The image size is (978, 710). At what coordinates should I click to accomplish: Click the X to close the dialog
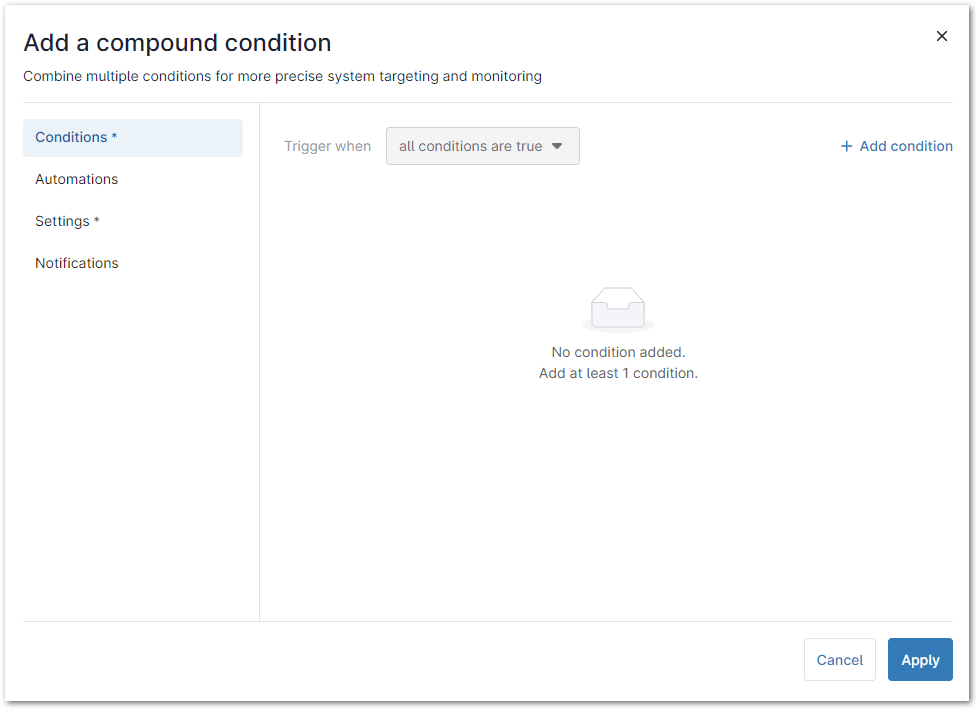pyautogui.click(x=941, y=35)
